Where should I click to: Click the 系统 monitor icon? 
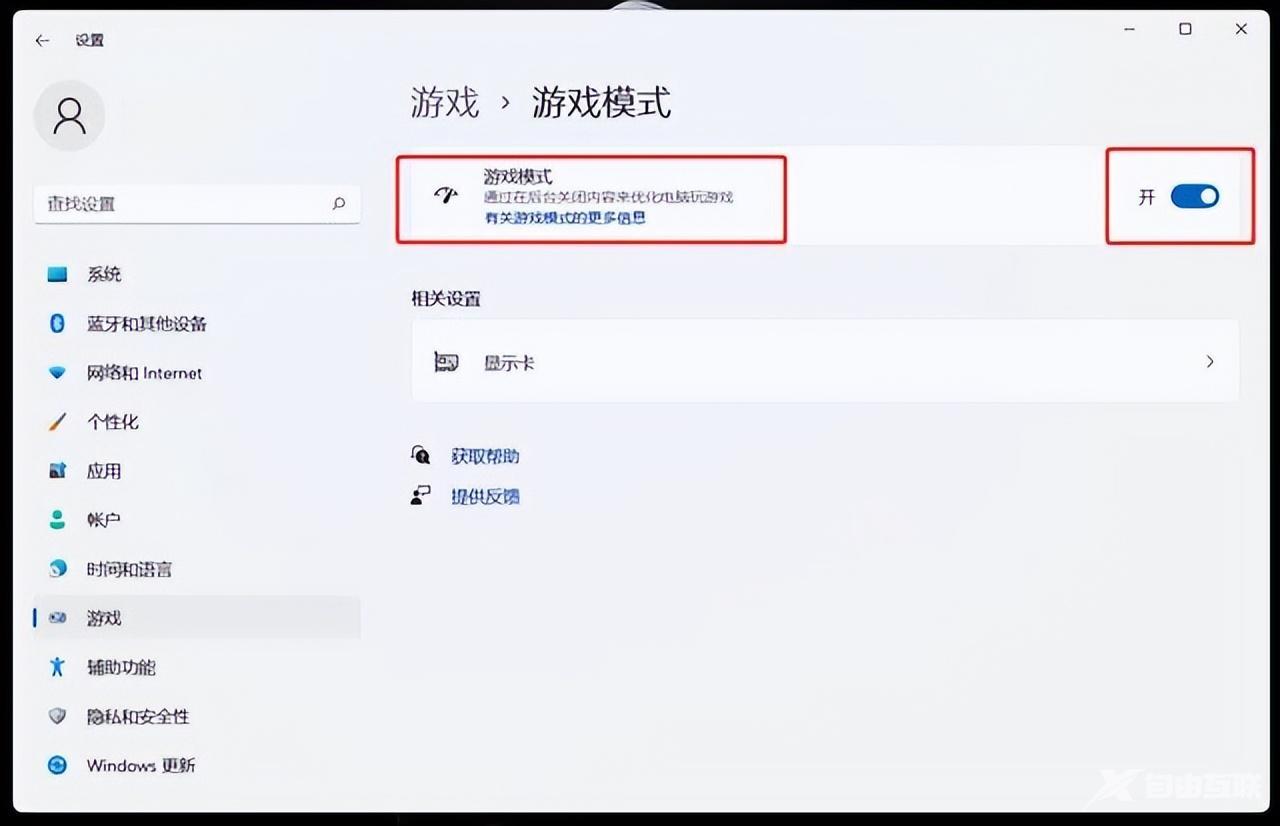(57, 274)
